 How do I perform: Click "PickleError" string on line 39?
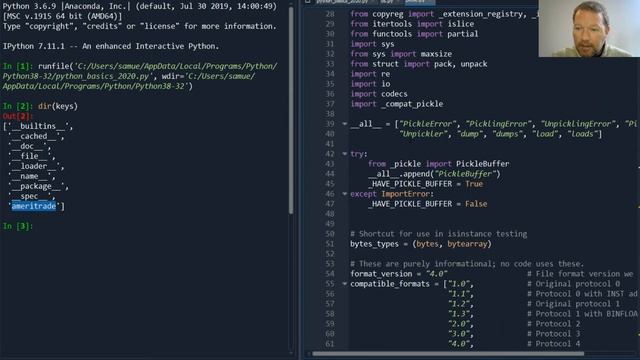coord(427,124)
